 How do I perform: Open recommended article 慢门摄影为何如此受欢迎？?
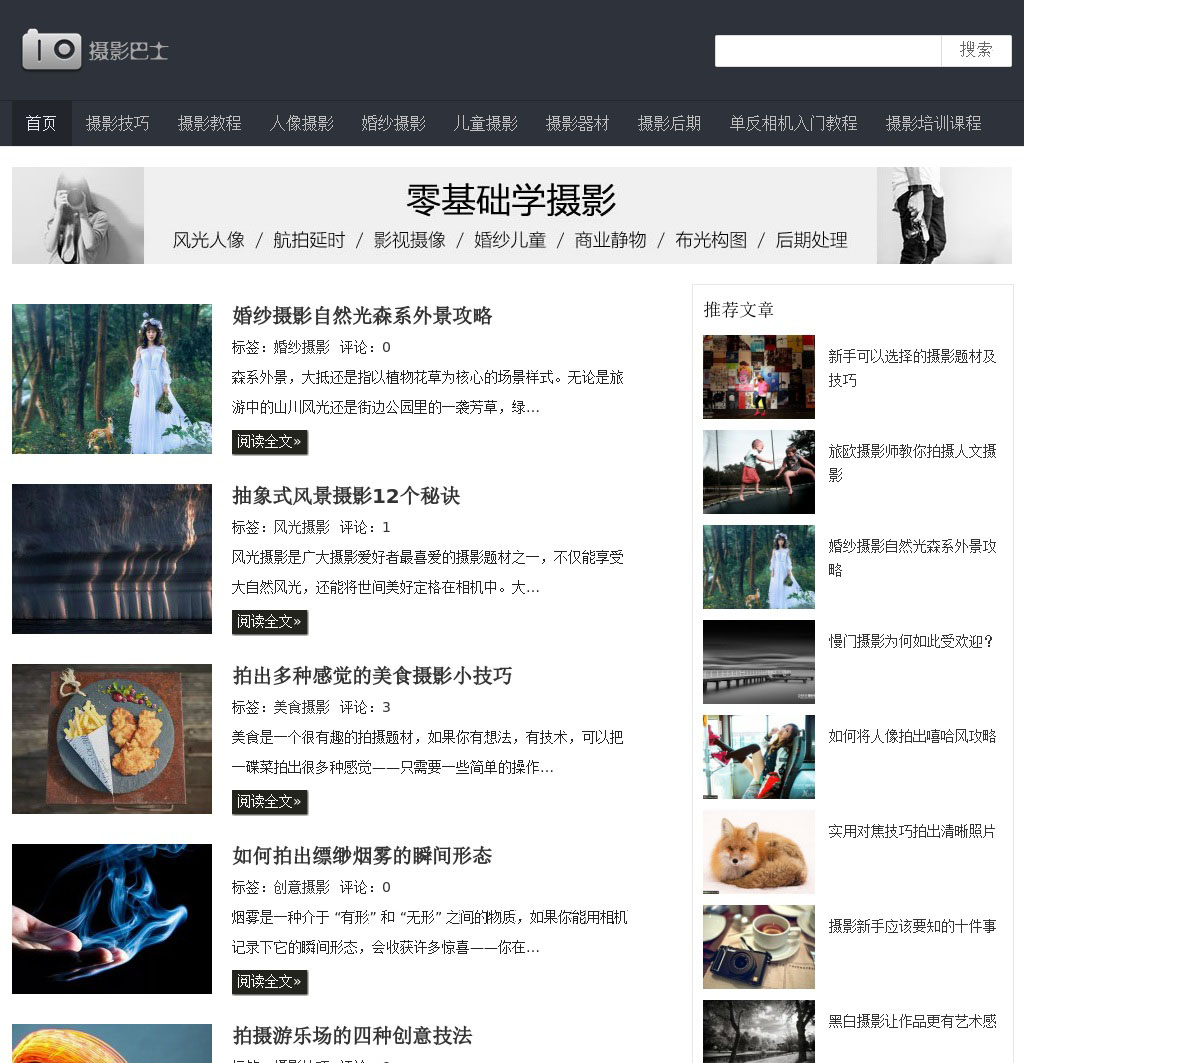[911, 641]
